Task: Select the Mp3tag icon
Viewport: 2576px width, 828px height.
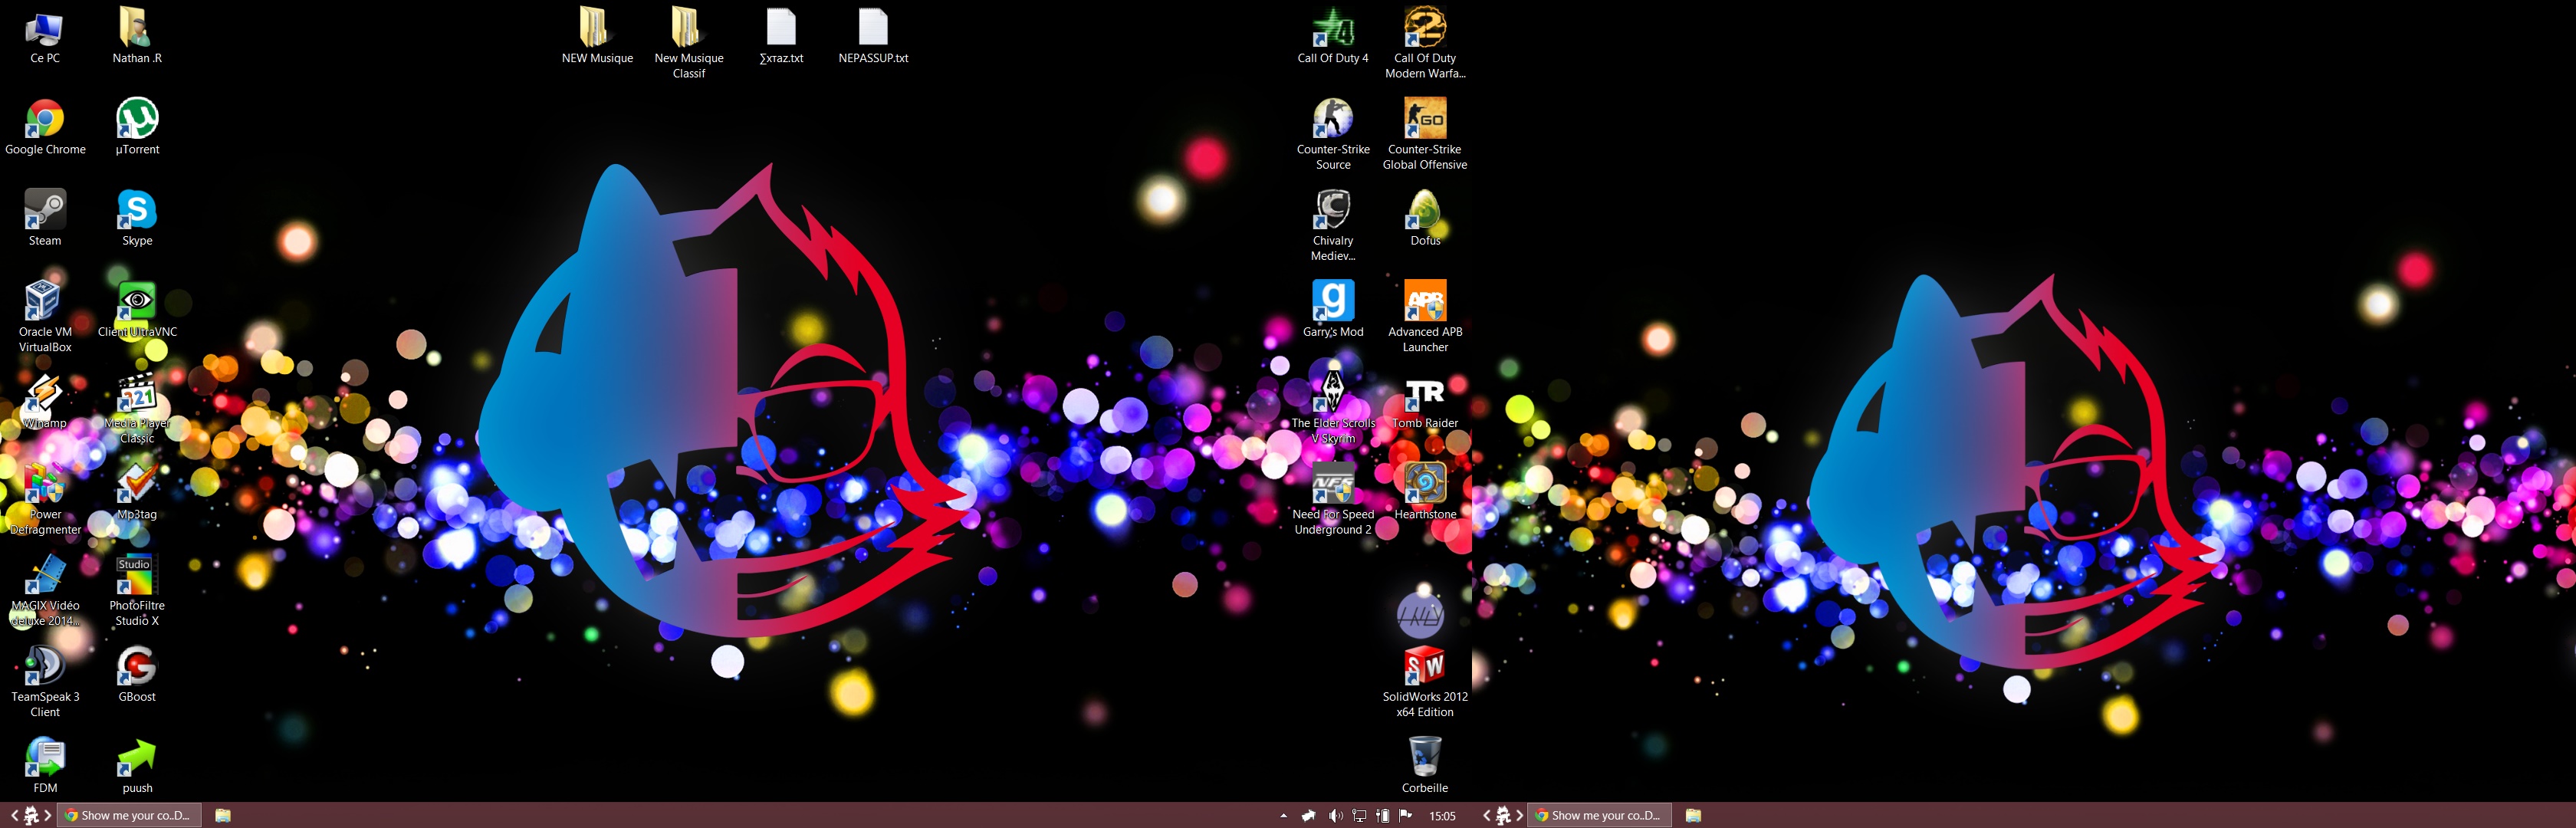Action: coord(137,491)
